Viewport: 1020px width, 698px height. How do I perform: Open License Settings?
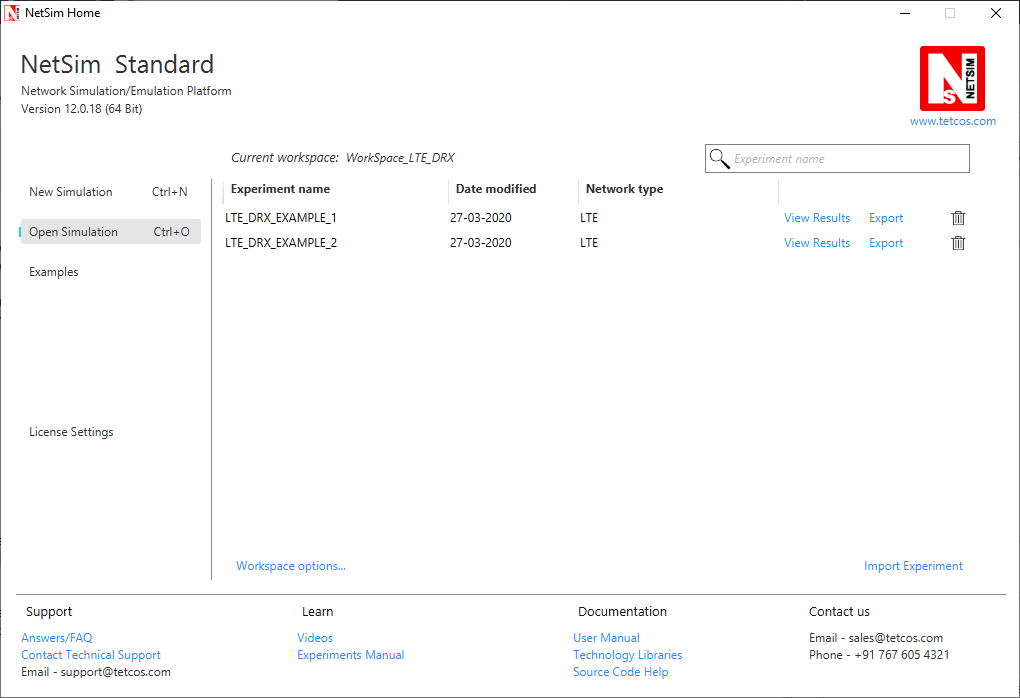(71, 432)
